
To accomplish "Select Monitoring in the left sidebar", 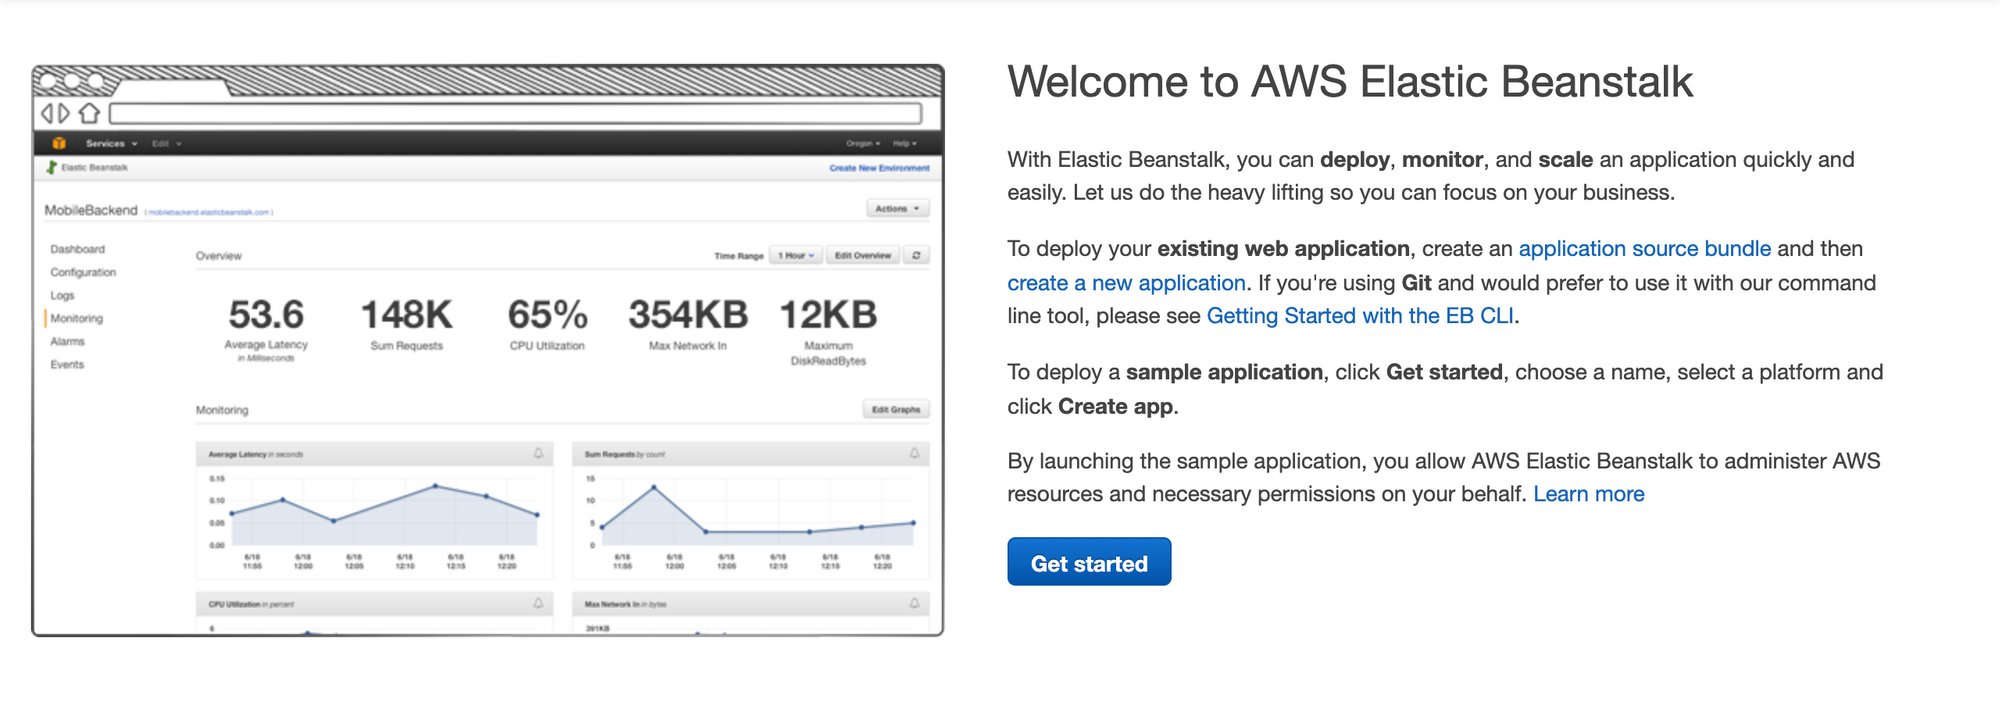I will 77,318.
